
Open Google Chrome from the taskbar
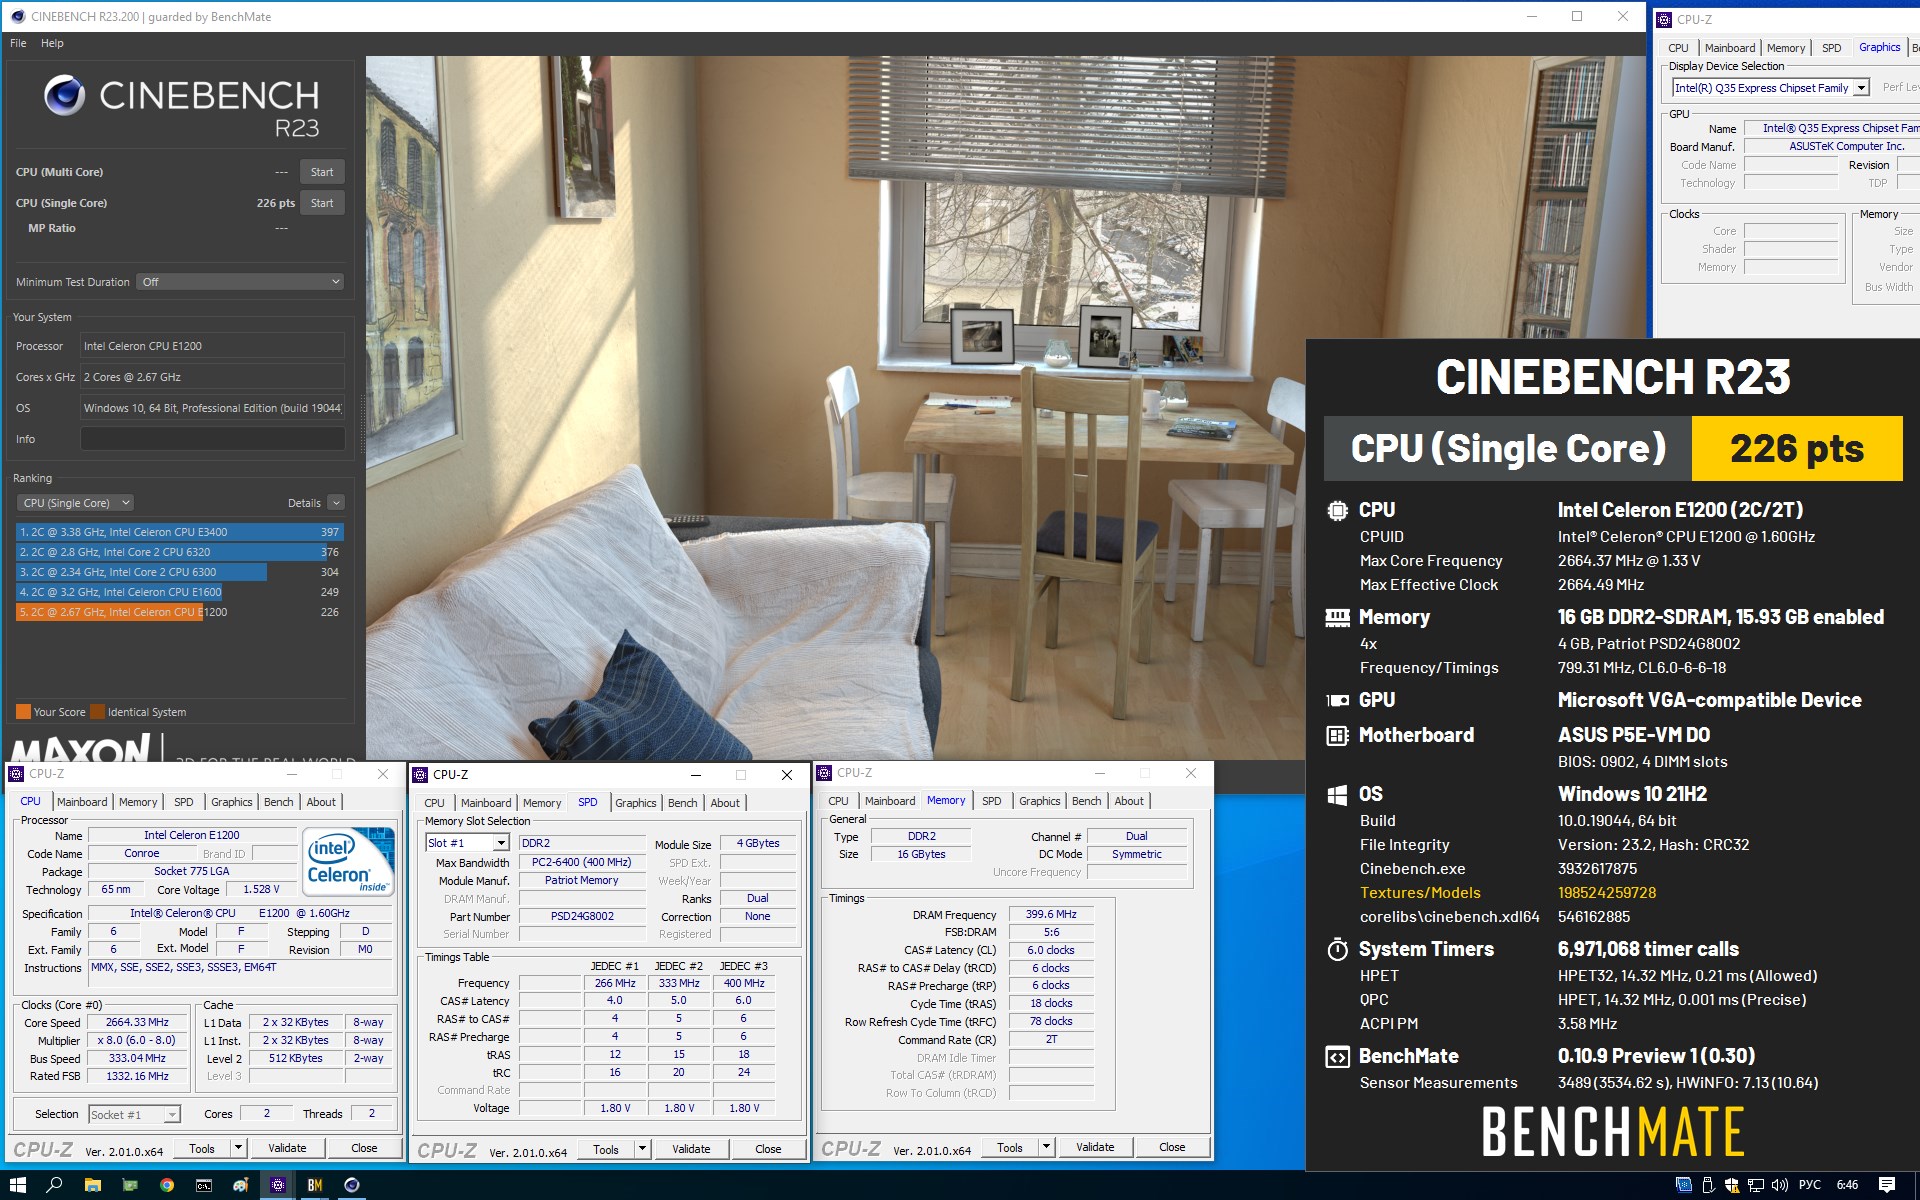(167, 1185)
